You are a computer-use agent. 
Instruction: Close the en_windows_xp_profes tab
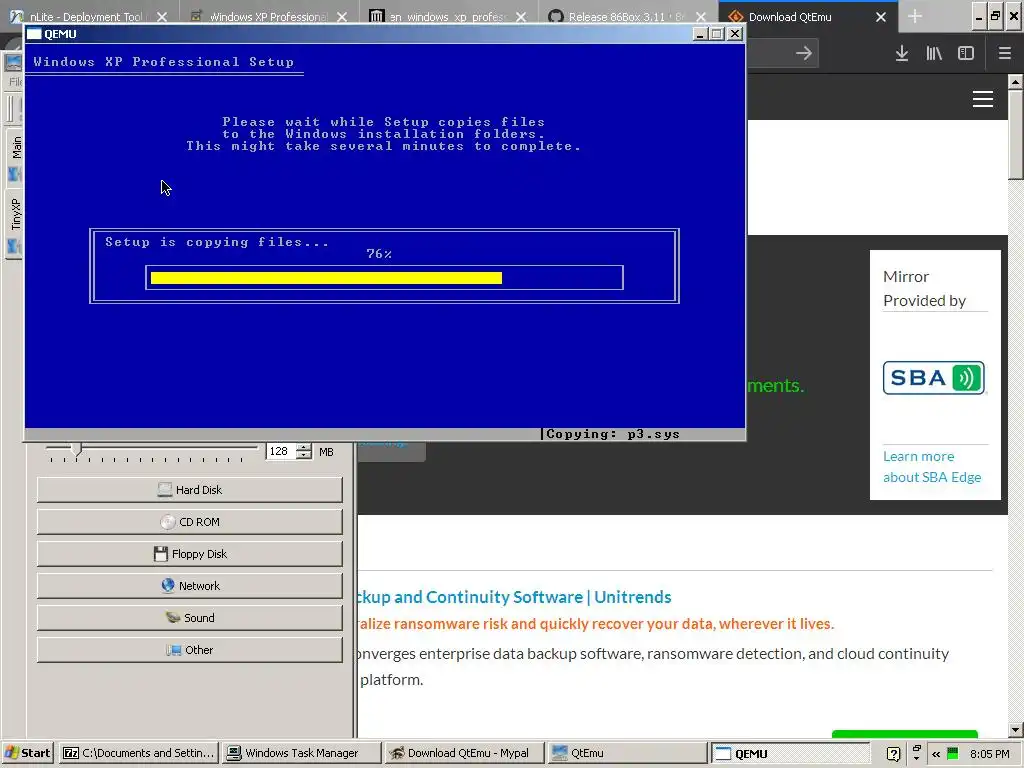pos(520,17)
